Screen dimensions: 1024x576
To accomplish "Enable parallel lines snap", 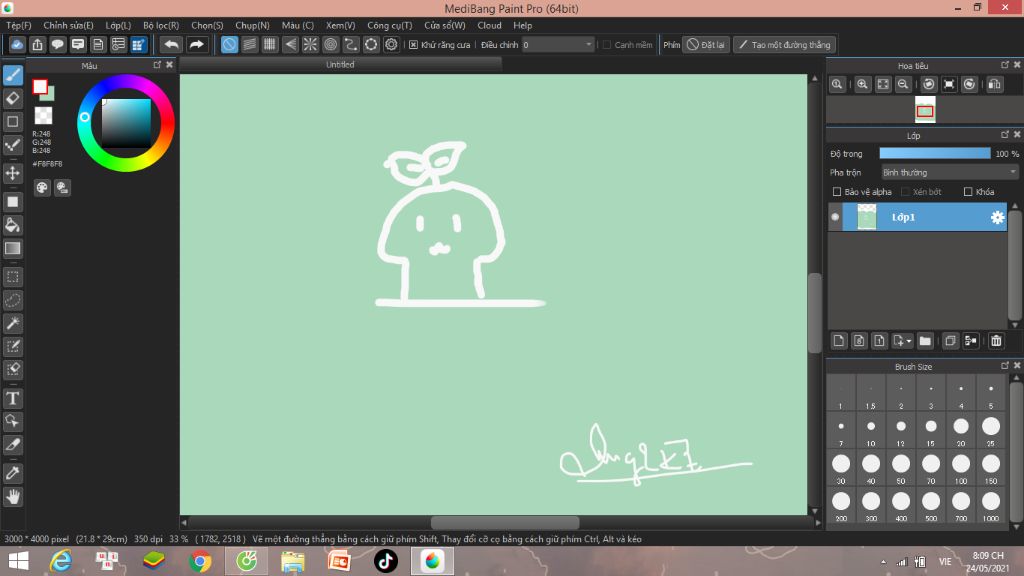I will click(x=249, y=44).
